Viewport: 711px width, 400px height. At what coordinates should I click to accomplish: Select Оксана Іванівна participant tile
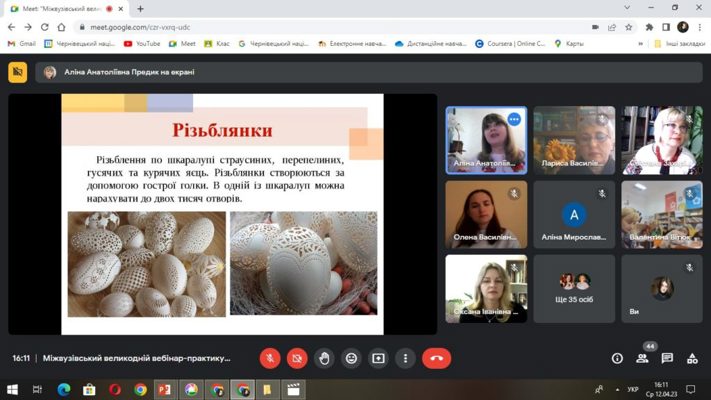486,289
